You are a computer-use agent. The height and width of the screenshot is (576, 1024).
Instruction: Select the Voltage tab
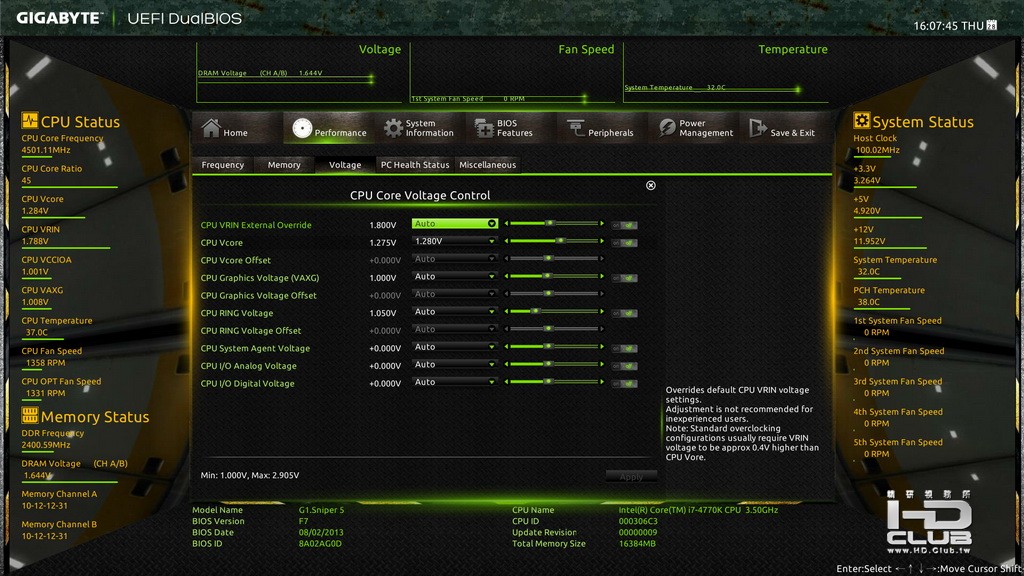point(345,165)
